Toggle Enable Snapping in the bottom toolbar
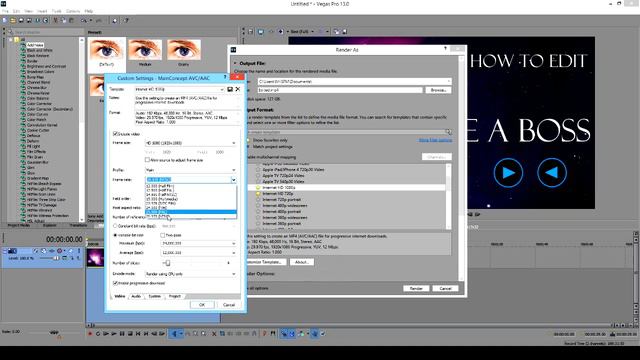The image size is (640, 360). coord(284,333)
